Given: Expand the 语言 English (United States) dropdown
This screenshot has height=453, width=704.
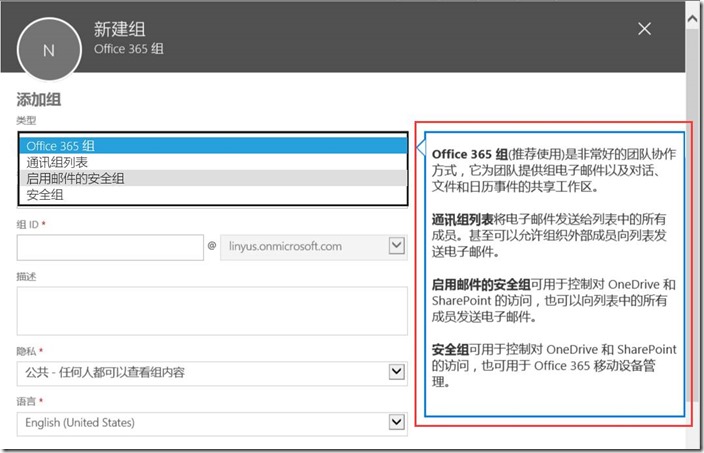Looking at the screenshot, I should click(x=212, y=423).
